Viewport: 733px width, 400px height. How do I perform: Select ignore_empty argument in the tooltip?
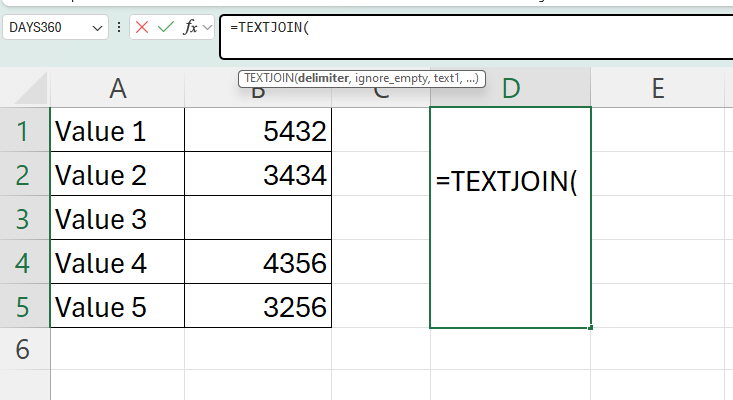coord(388,78)
